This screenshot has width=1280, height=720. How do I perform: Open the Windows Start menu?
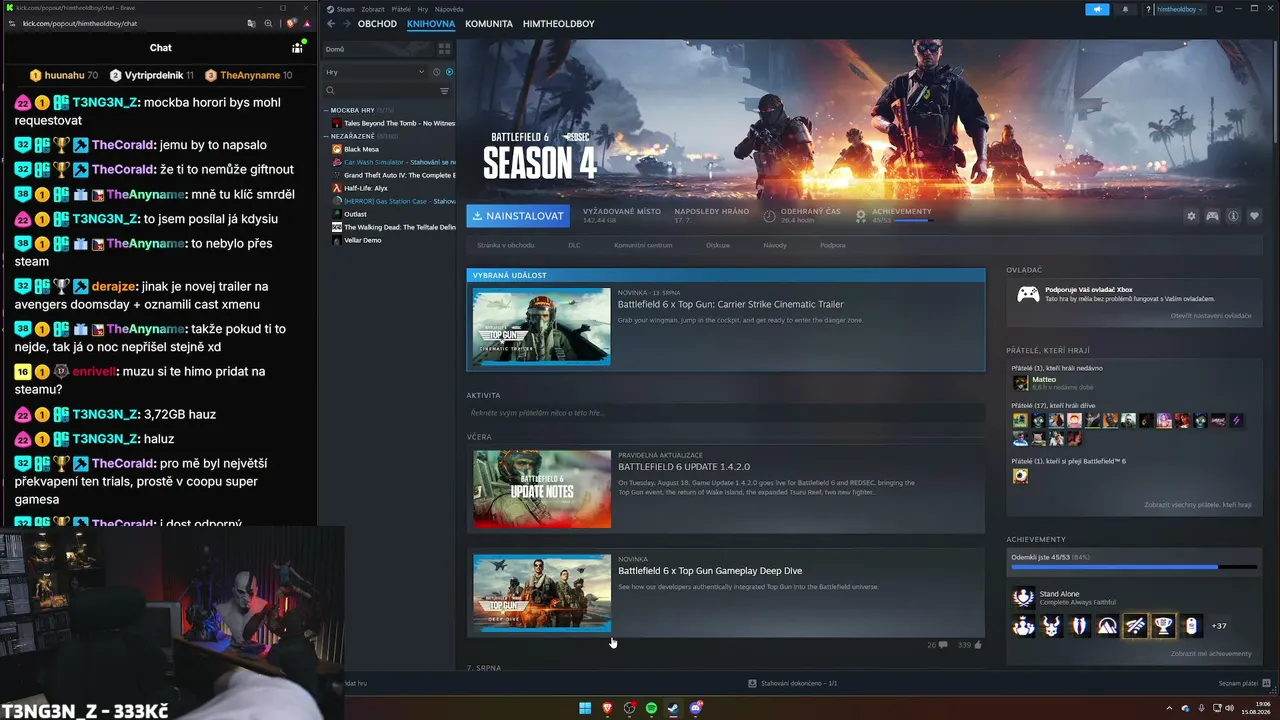click(x=585, y=708)
